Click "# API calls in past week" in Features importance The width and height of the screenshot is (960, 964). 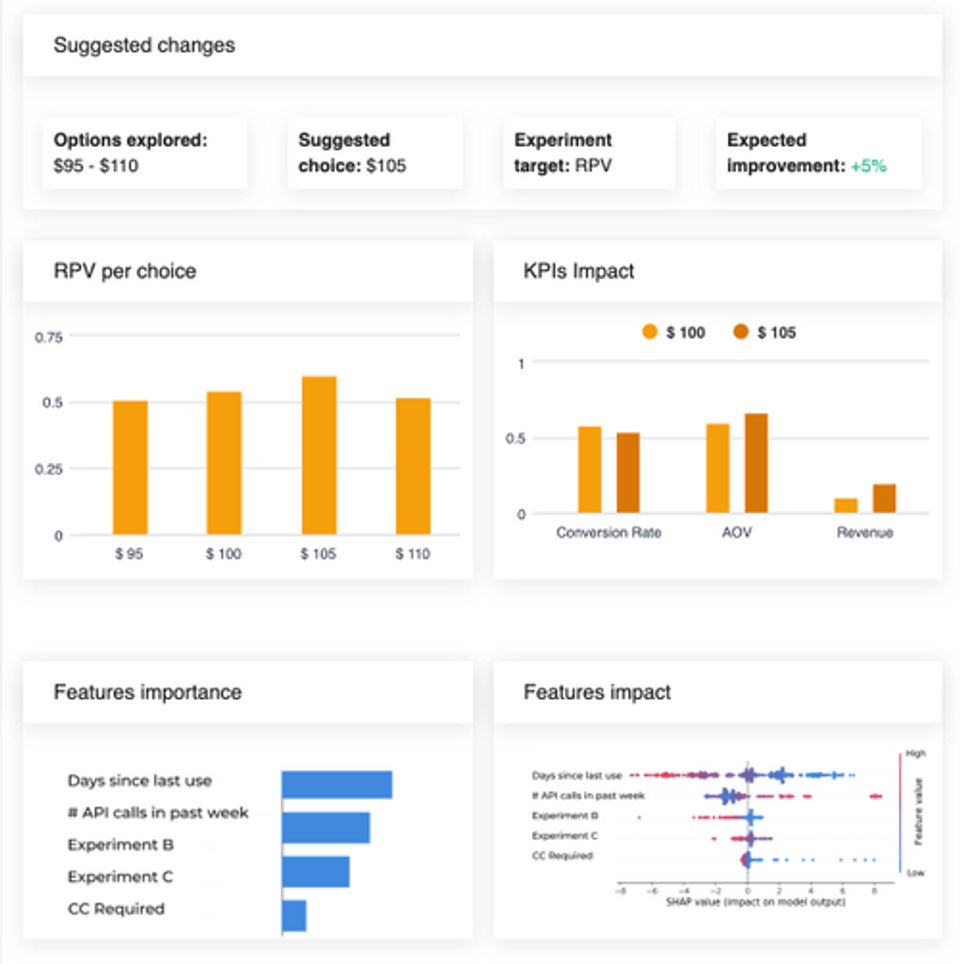coord(158,813)
